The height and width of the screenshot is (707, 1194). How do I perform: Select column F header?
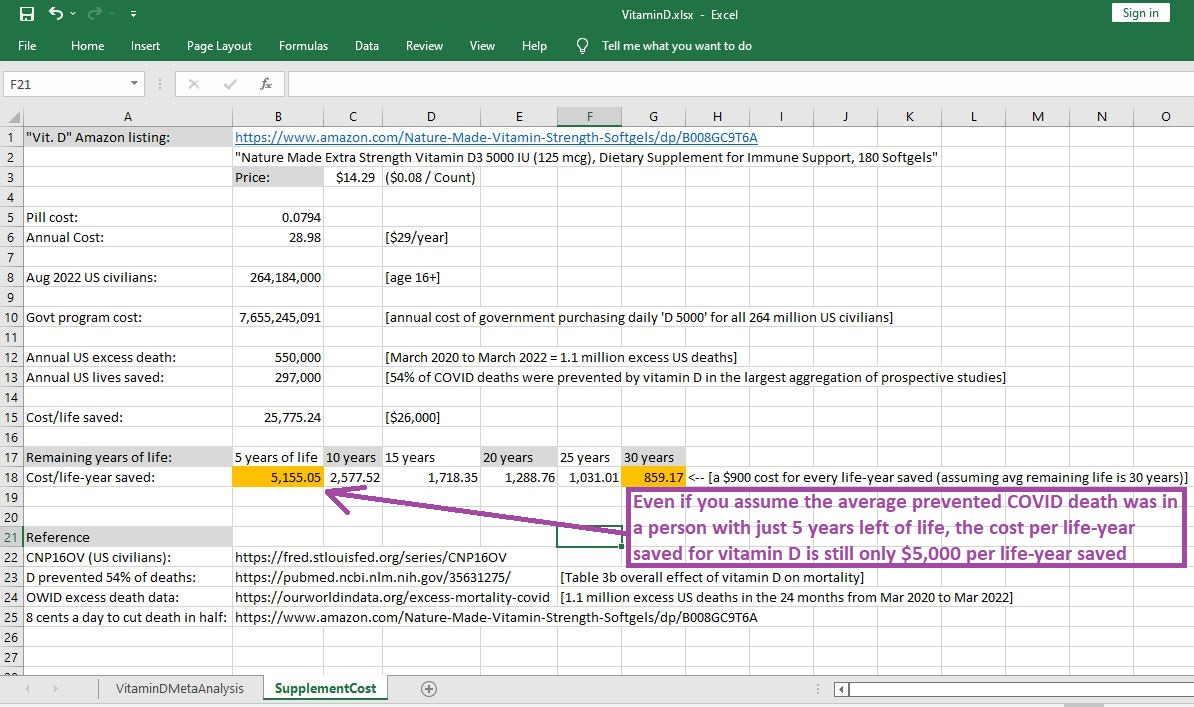click(589, 117)
